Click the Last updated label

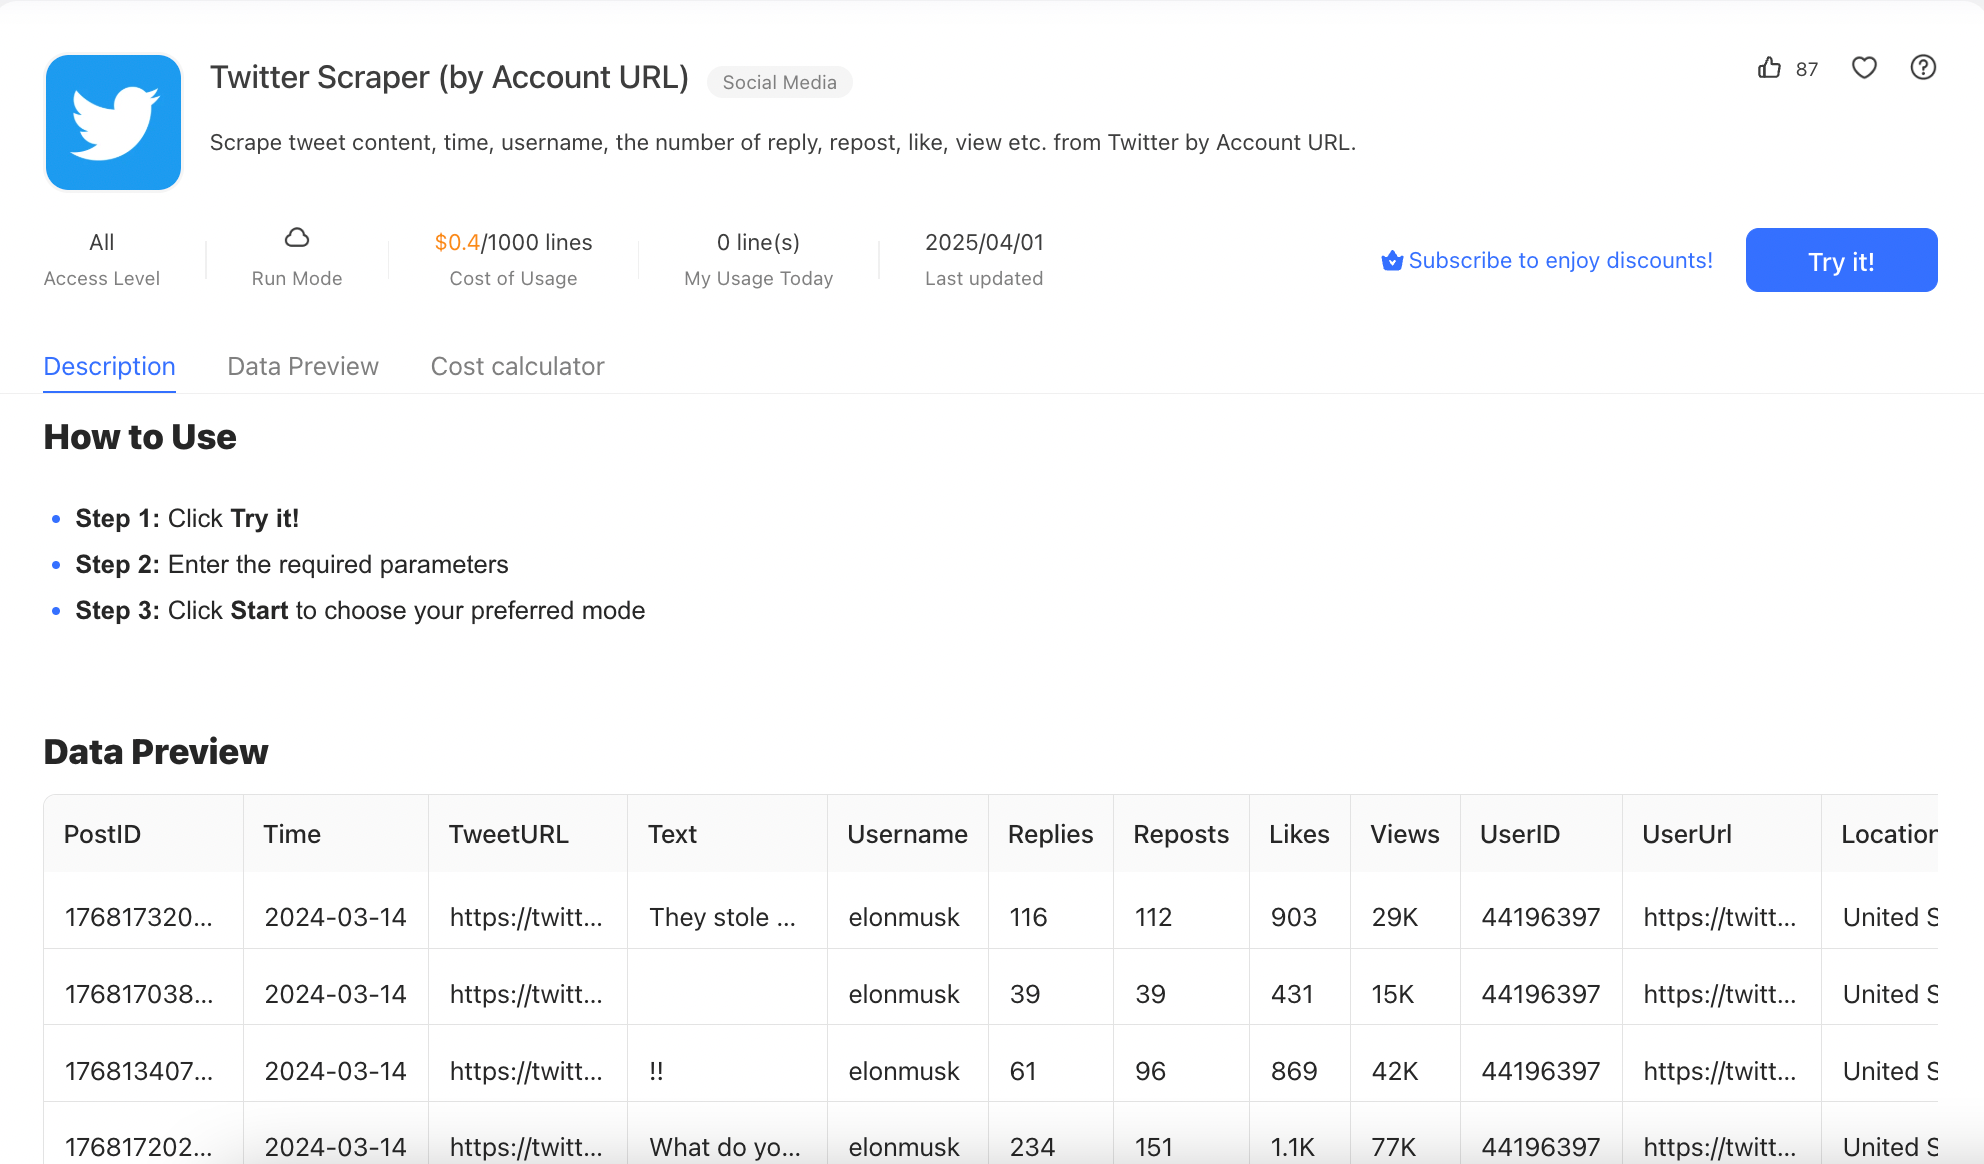(984, 278)
